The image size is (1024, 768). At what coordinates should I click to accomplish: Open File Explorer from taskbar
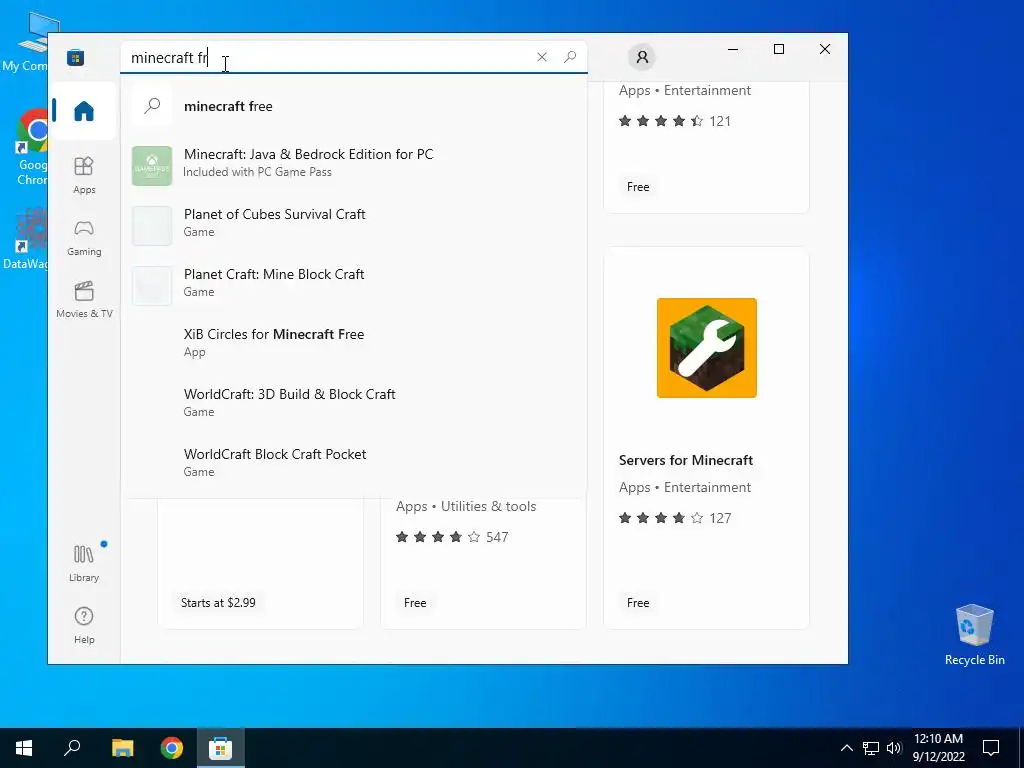[122, 748]
